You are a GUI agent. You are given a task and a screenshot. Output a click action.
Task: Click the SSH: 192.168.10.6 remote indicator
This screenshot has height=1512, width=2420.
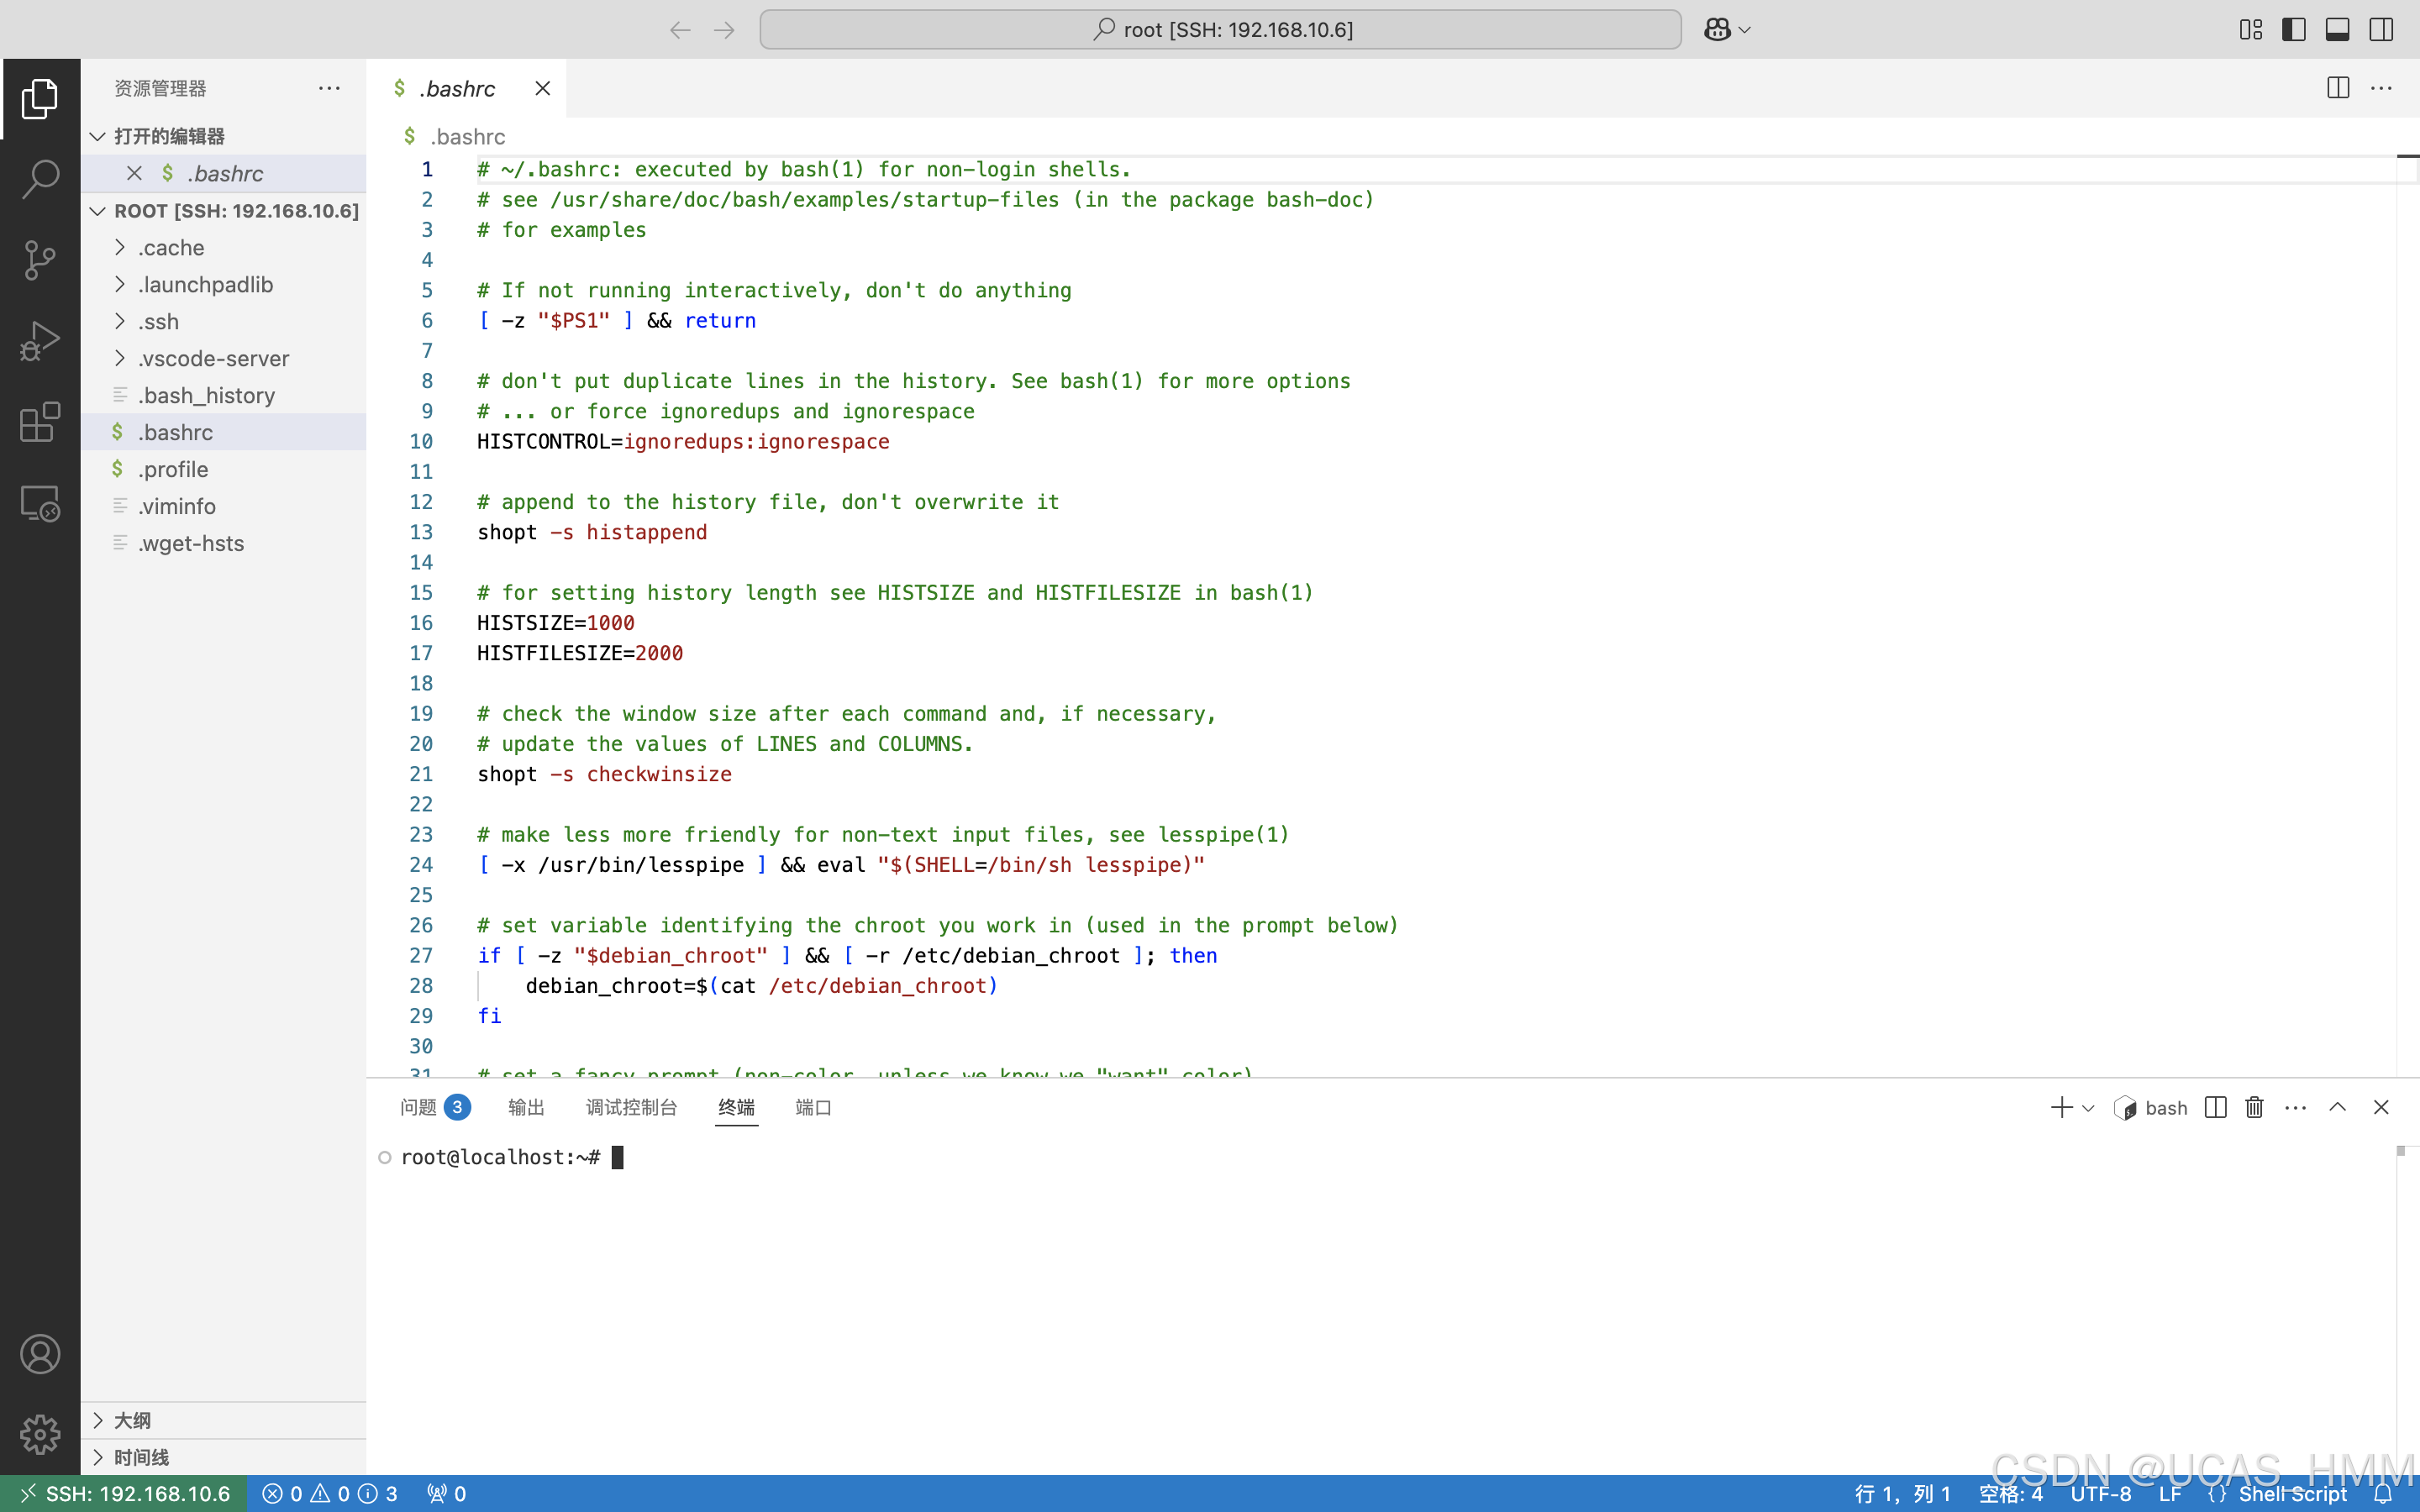pos(125,1493)
